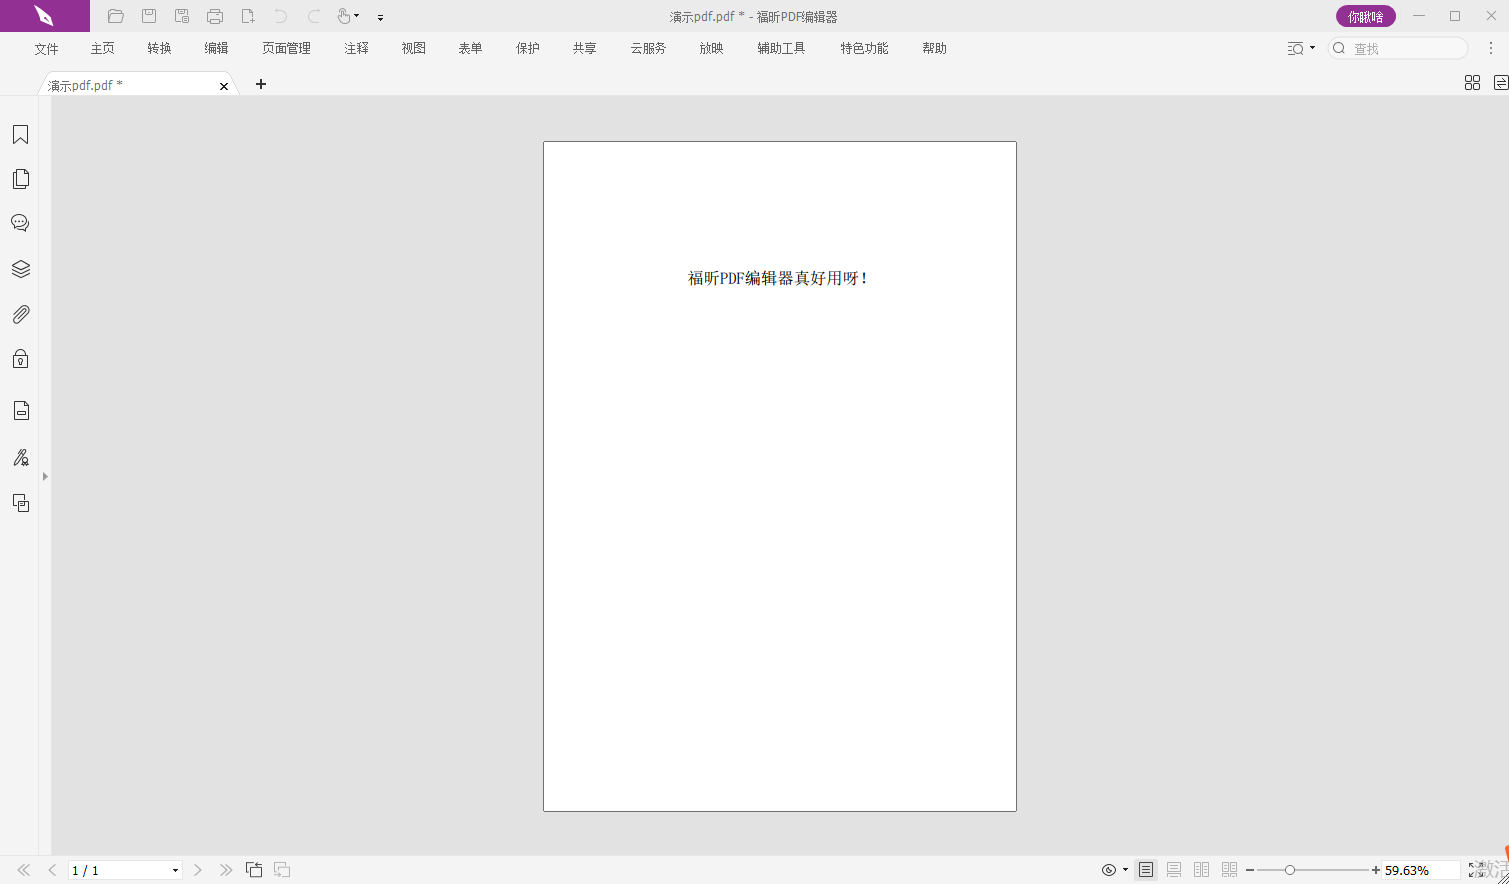This screenshot has height=884, width=1509.
Task: Click the new tab plus button
Action: coord(261,84)
